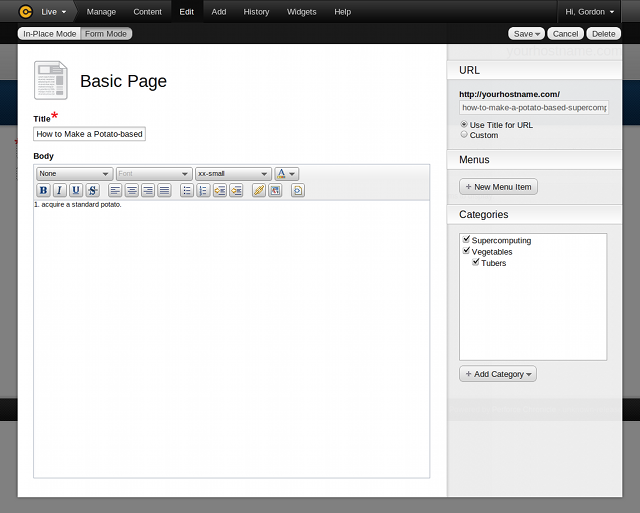Click into the Title input field

[x=89, y=134]
